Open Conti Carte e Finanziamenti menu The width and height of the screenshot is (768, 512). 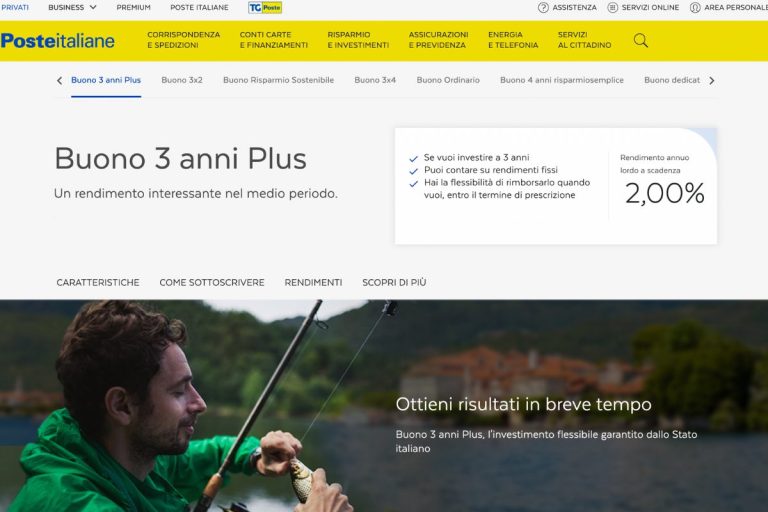274,40
